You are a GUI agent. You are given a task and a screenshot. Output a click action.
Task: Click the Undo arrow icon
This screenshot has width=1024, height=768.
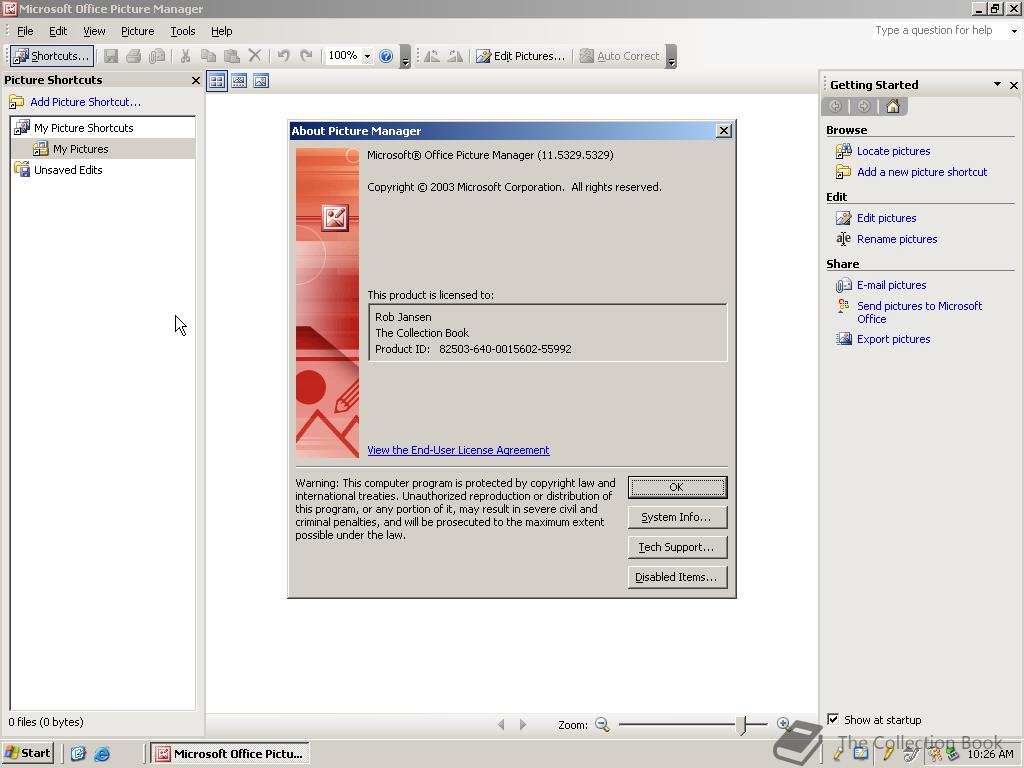[x=283, y=56]
